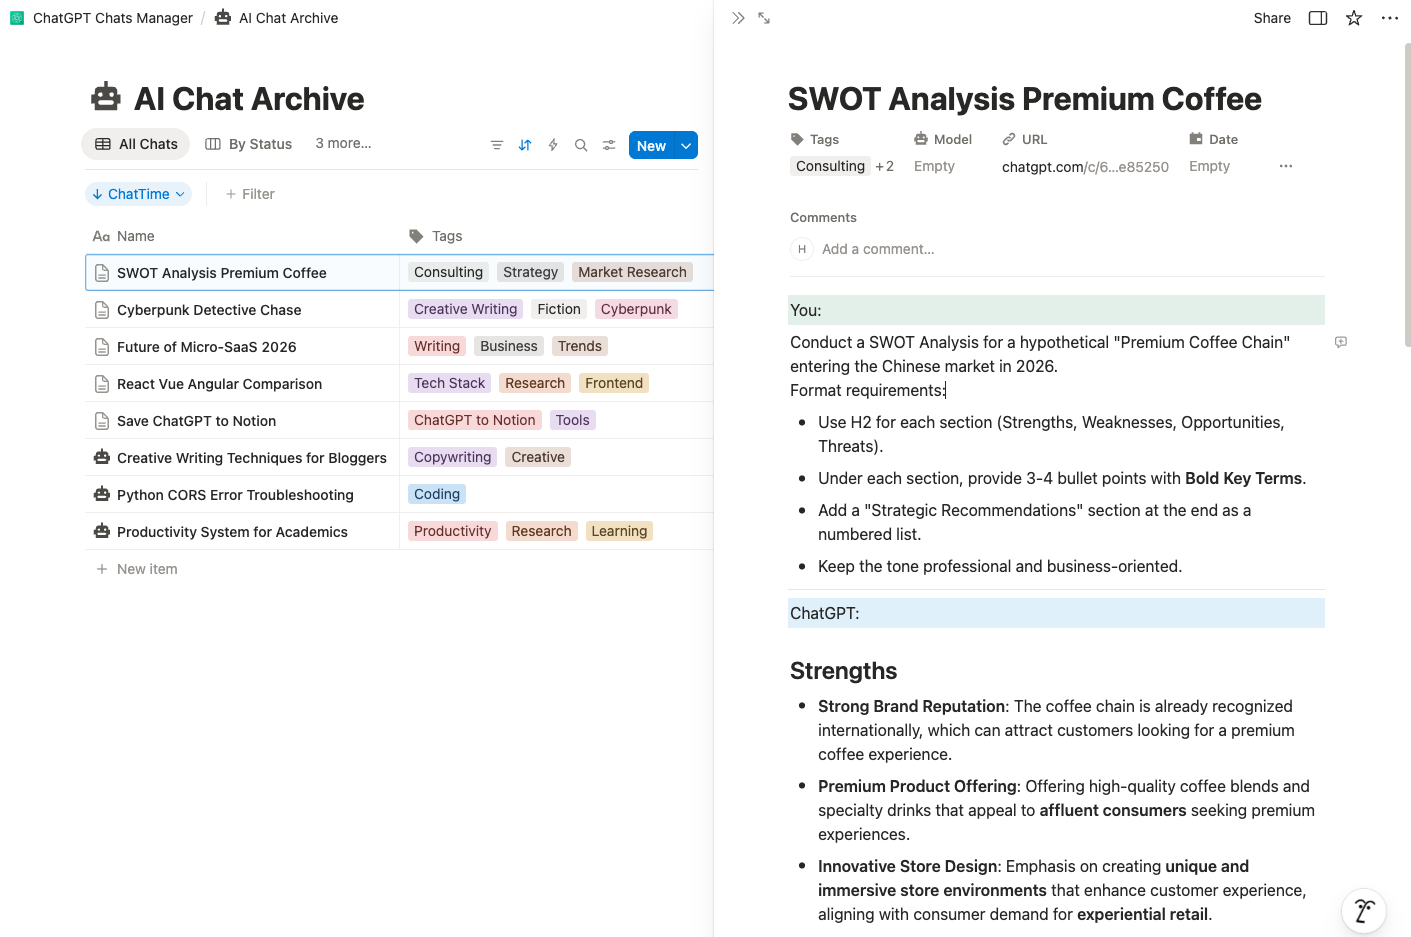Image resolution: width=1411 pixels, height=937 pixels.
Task: Switch peek layout with the split-rectangle icon
Action: [1317, 17]
